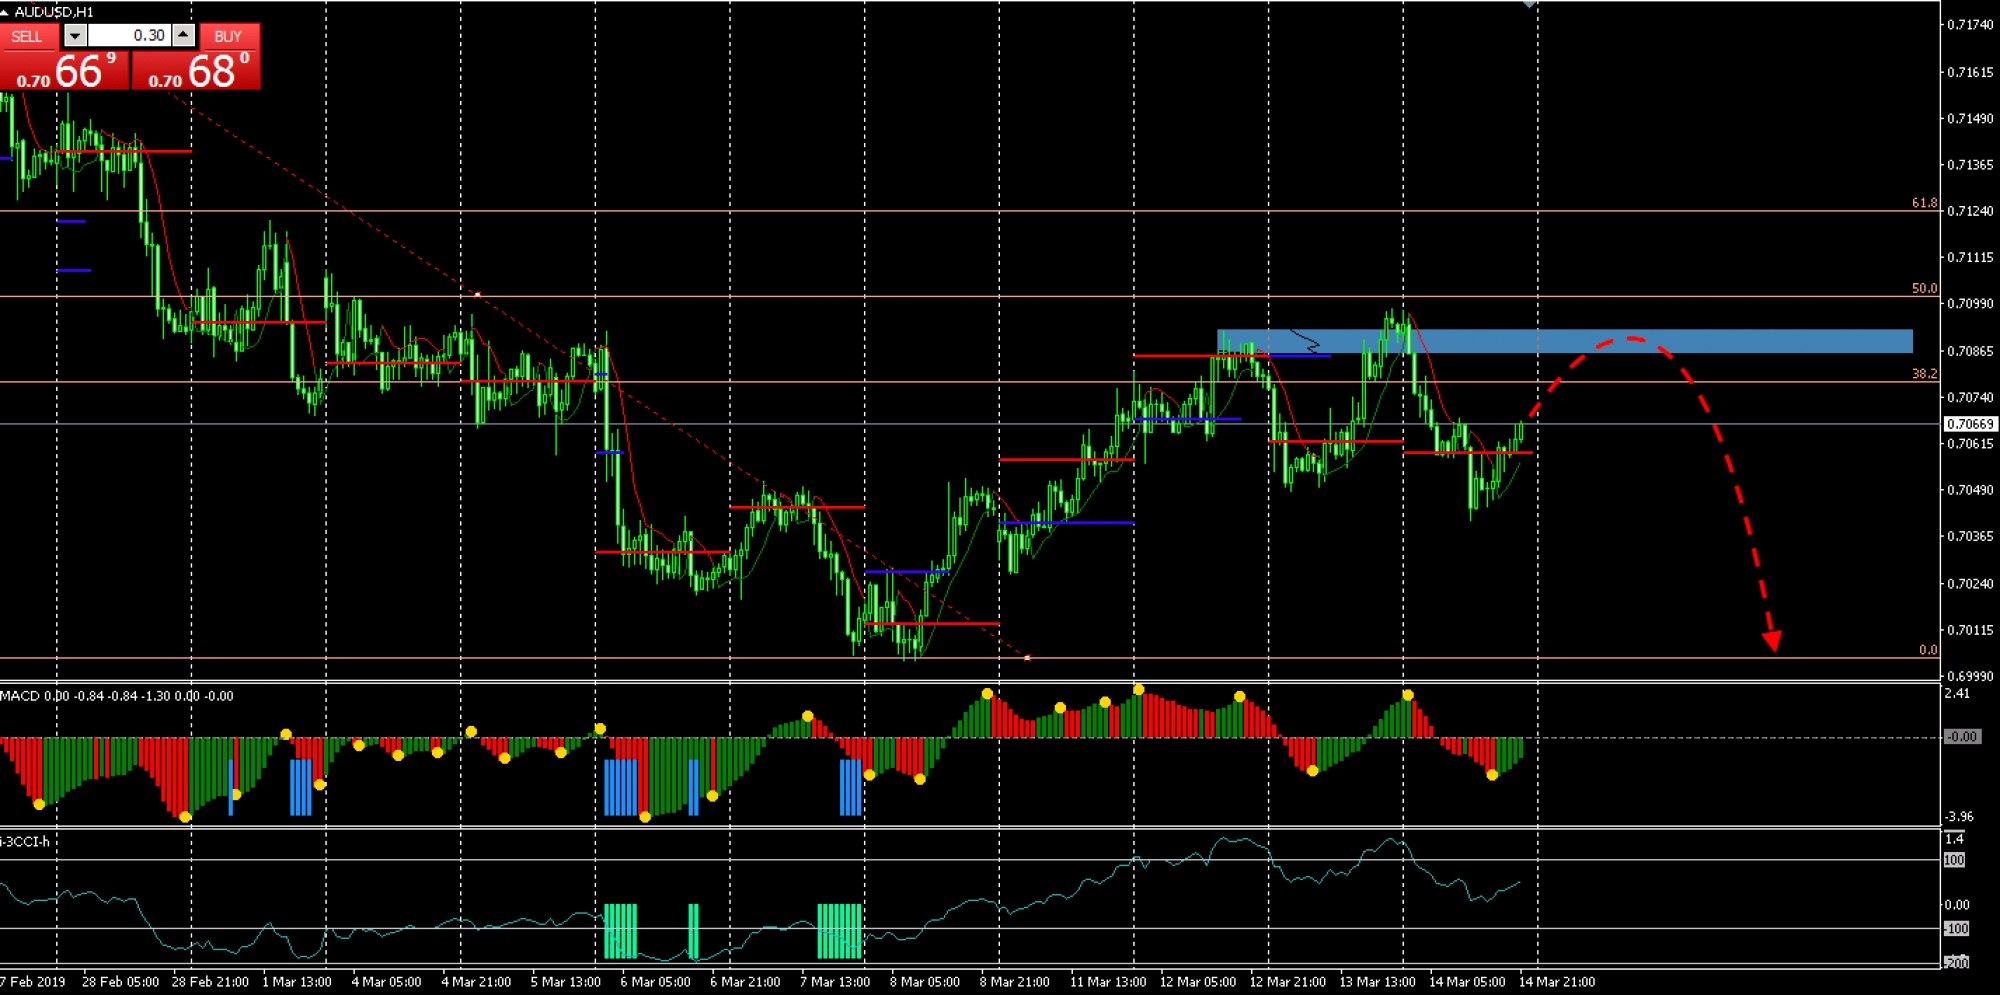Click the 61.8 Fibonacci level label
Viewport: 2000px width, 995px height.
point(1924,203)
